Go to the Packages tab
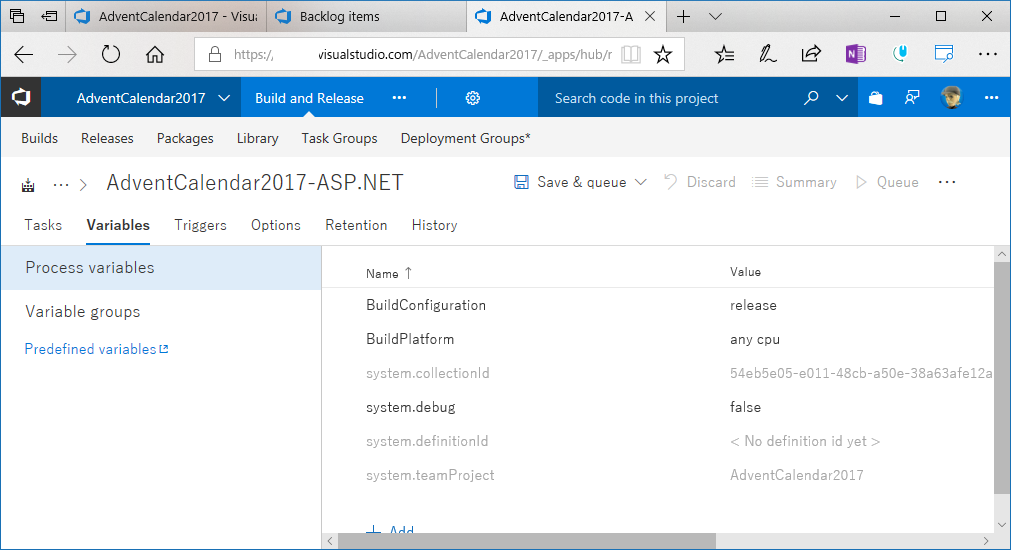This screenshot has width=1011, height=550. 185,138
